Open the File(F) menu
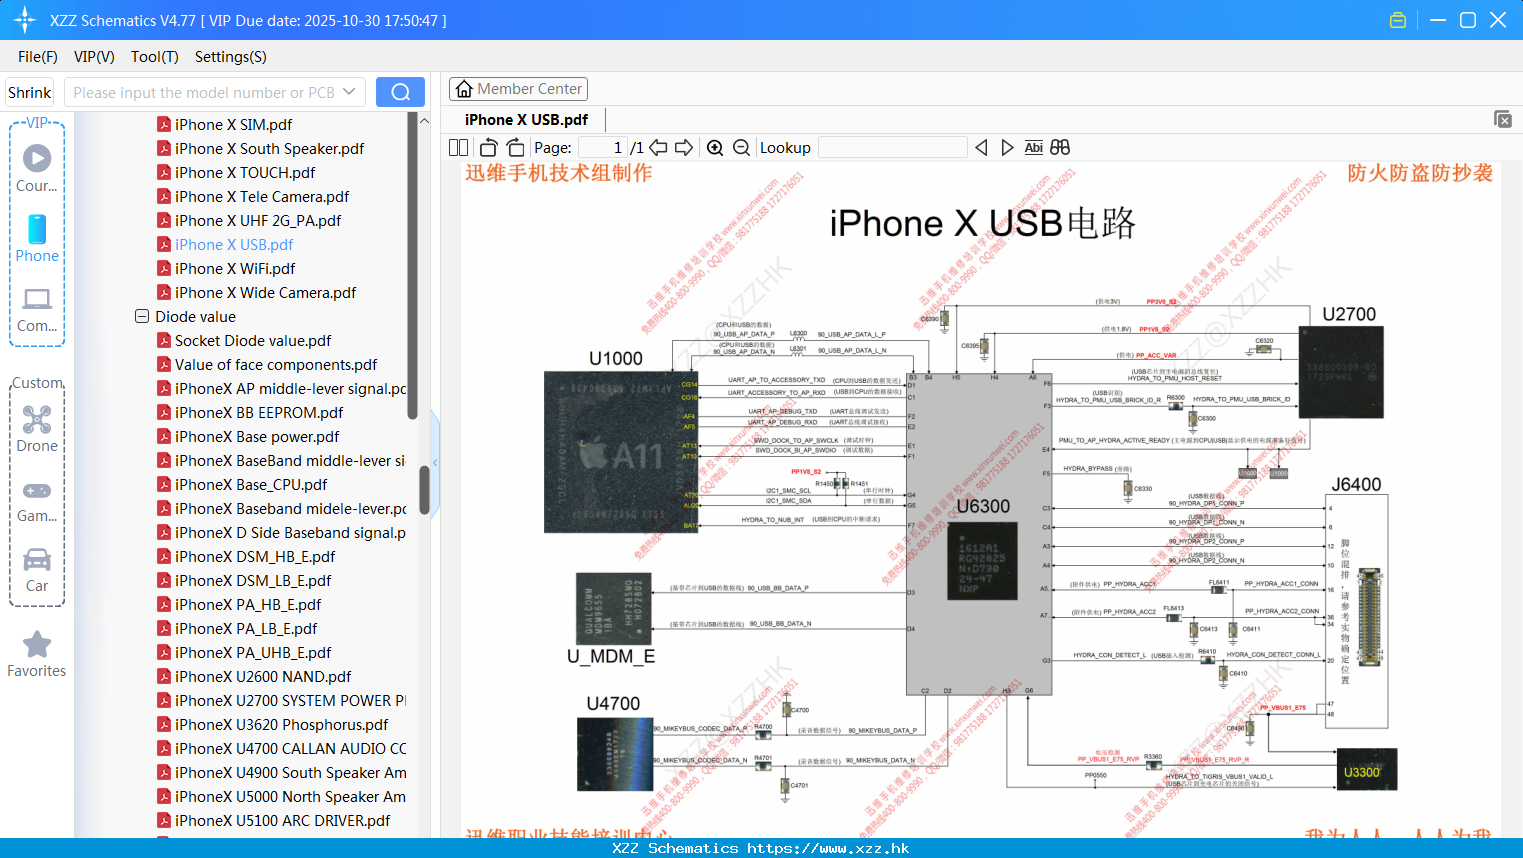Screen dimensions: 1523x858 point(38,57)
